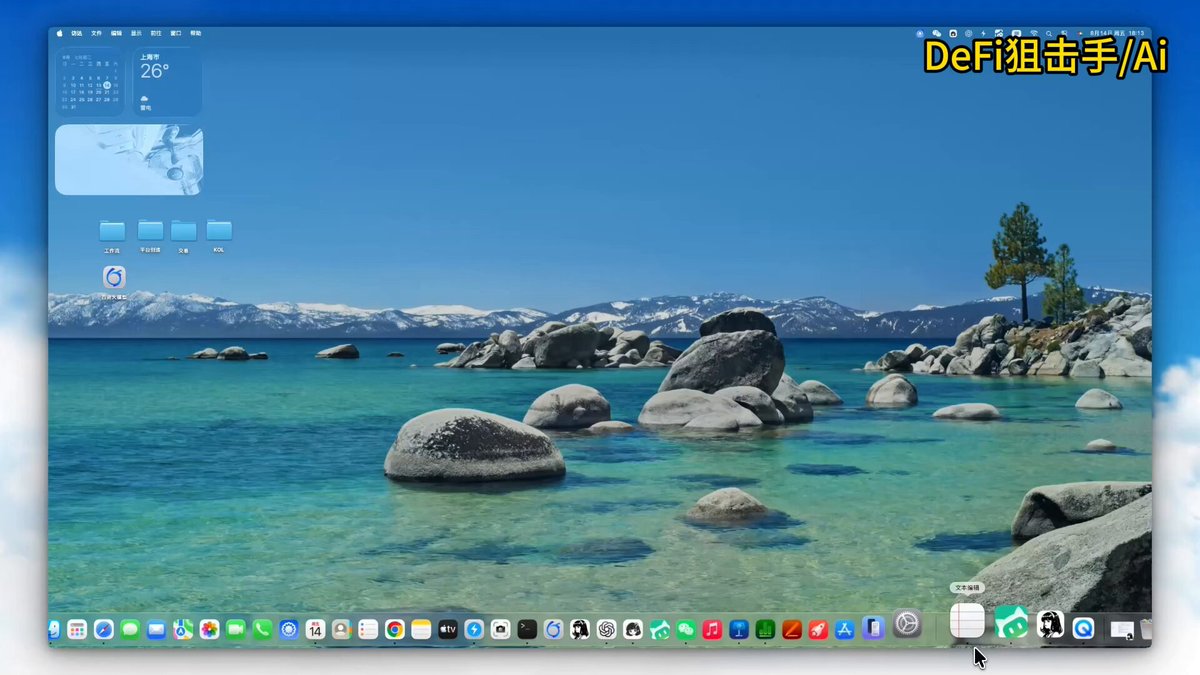Open the Apple menu

coord(59,33)
